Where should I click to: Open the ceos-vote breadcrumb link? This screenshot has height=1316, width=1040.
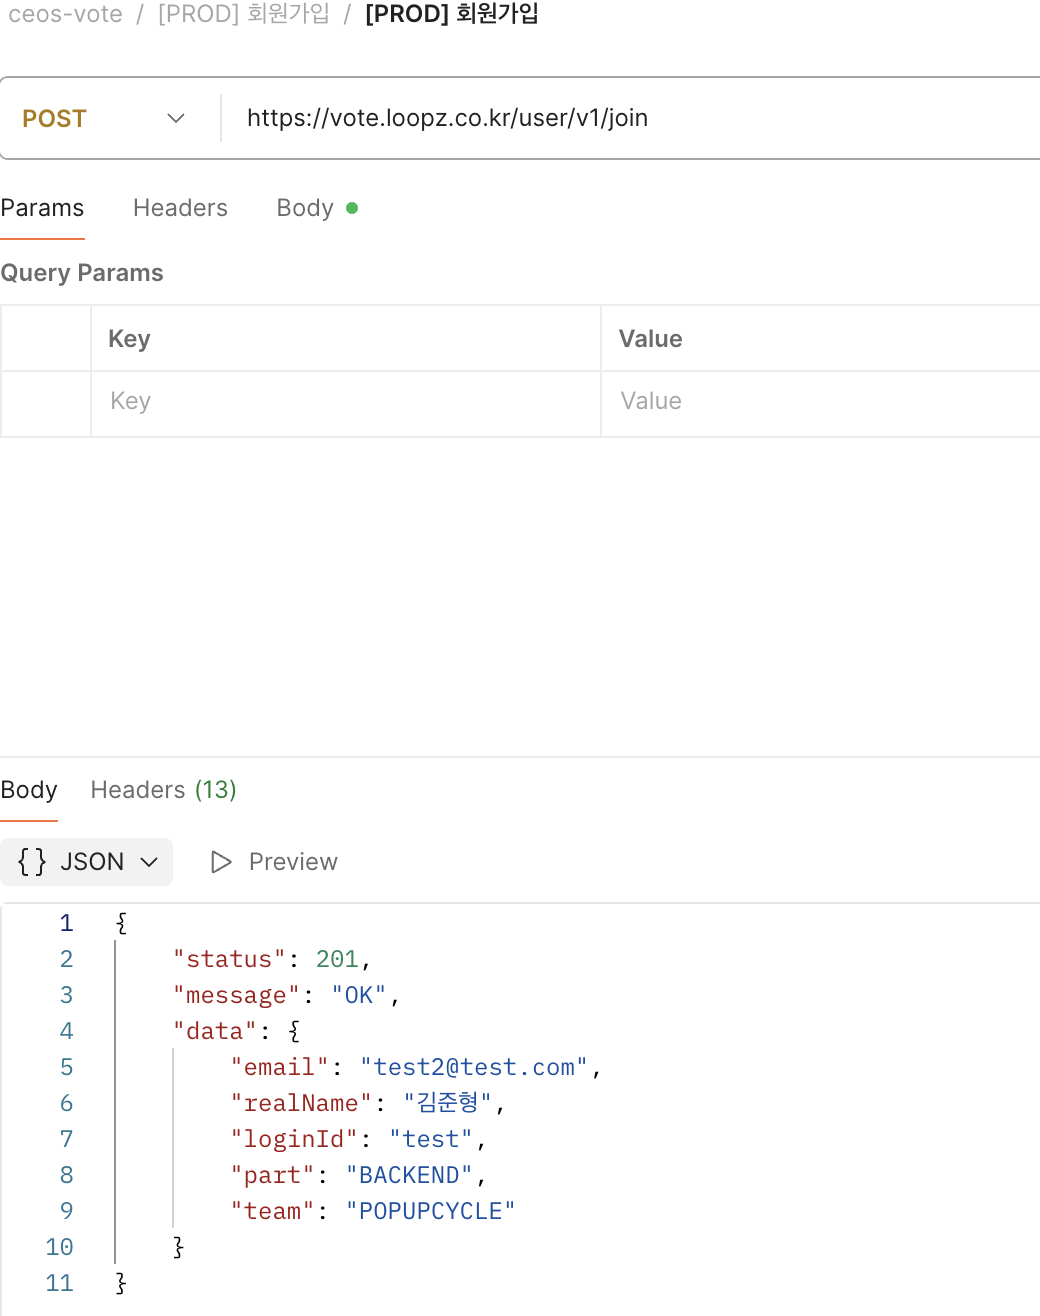pos(65,14)
